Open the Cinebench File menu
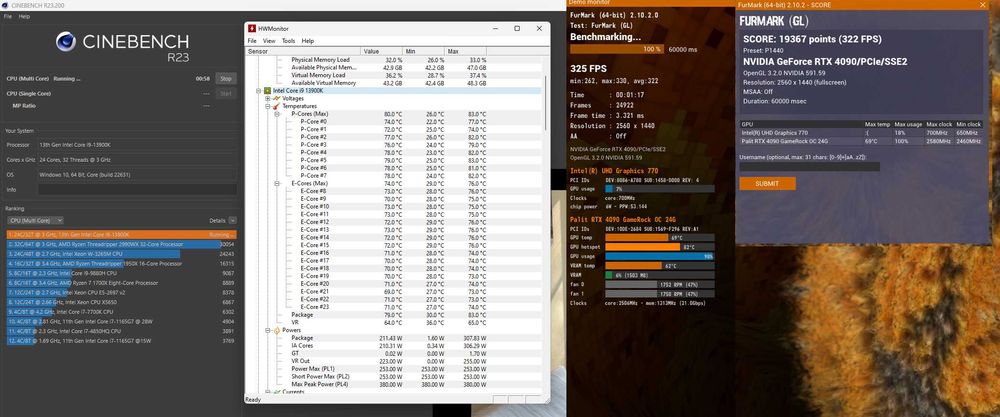1000x417 pixels. [x=8, y=17]
